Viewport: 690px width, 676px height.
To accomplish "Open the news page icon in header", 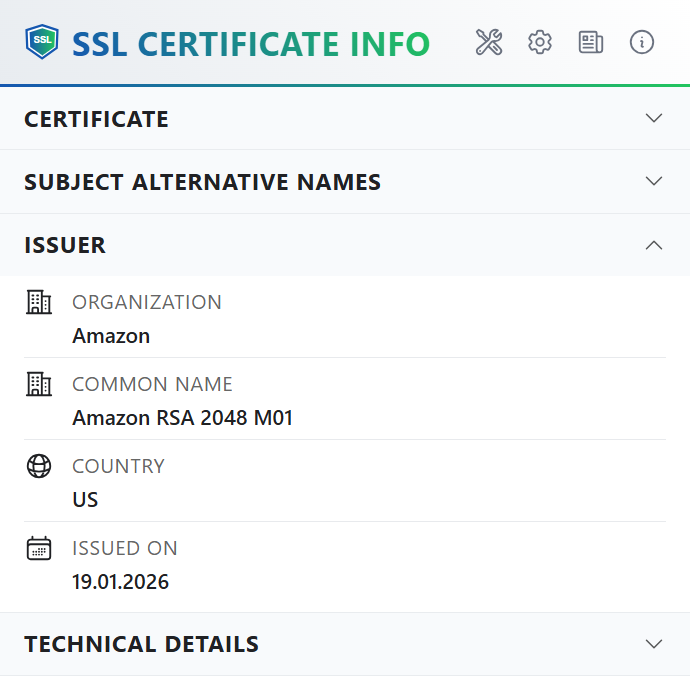I will tap(591, 42).
